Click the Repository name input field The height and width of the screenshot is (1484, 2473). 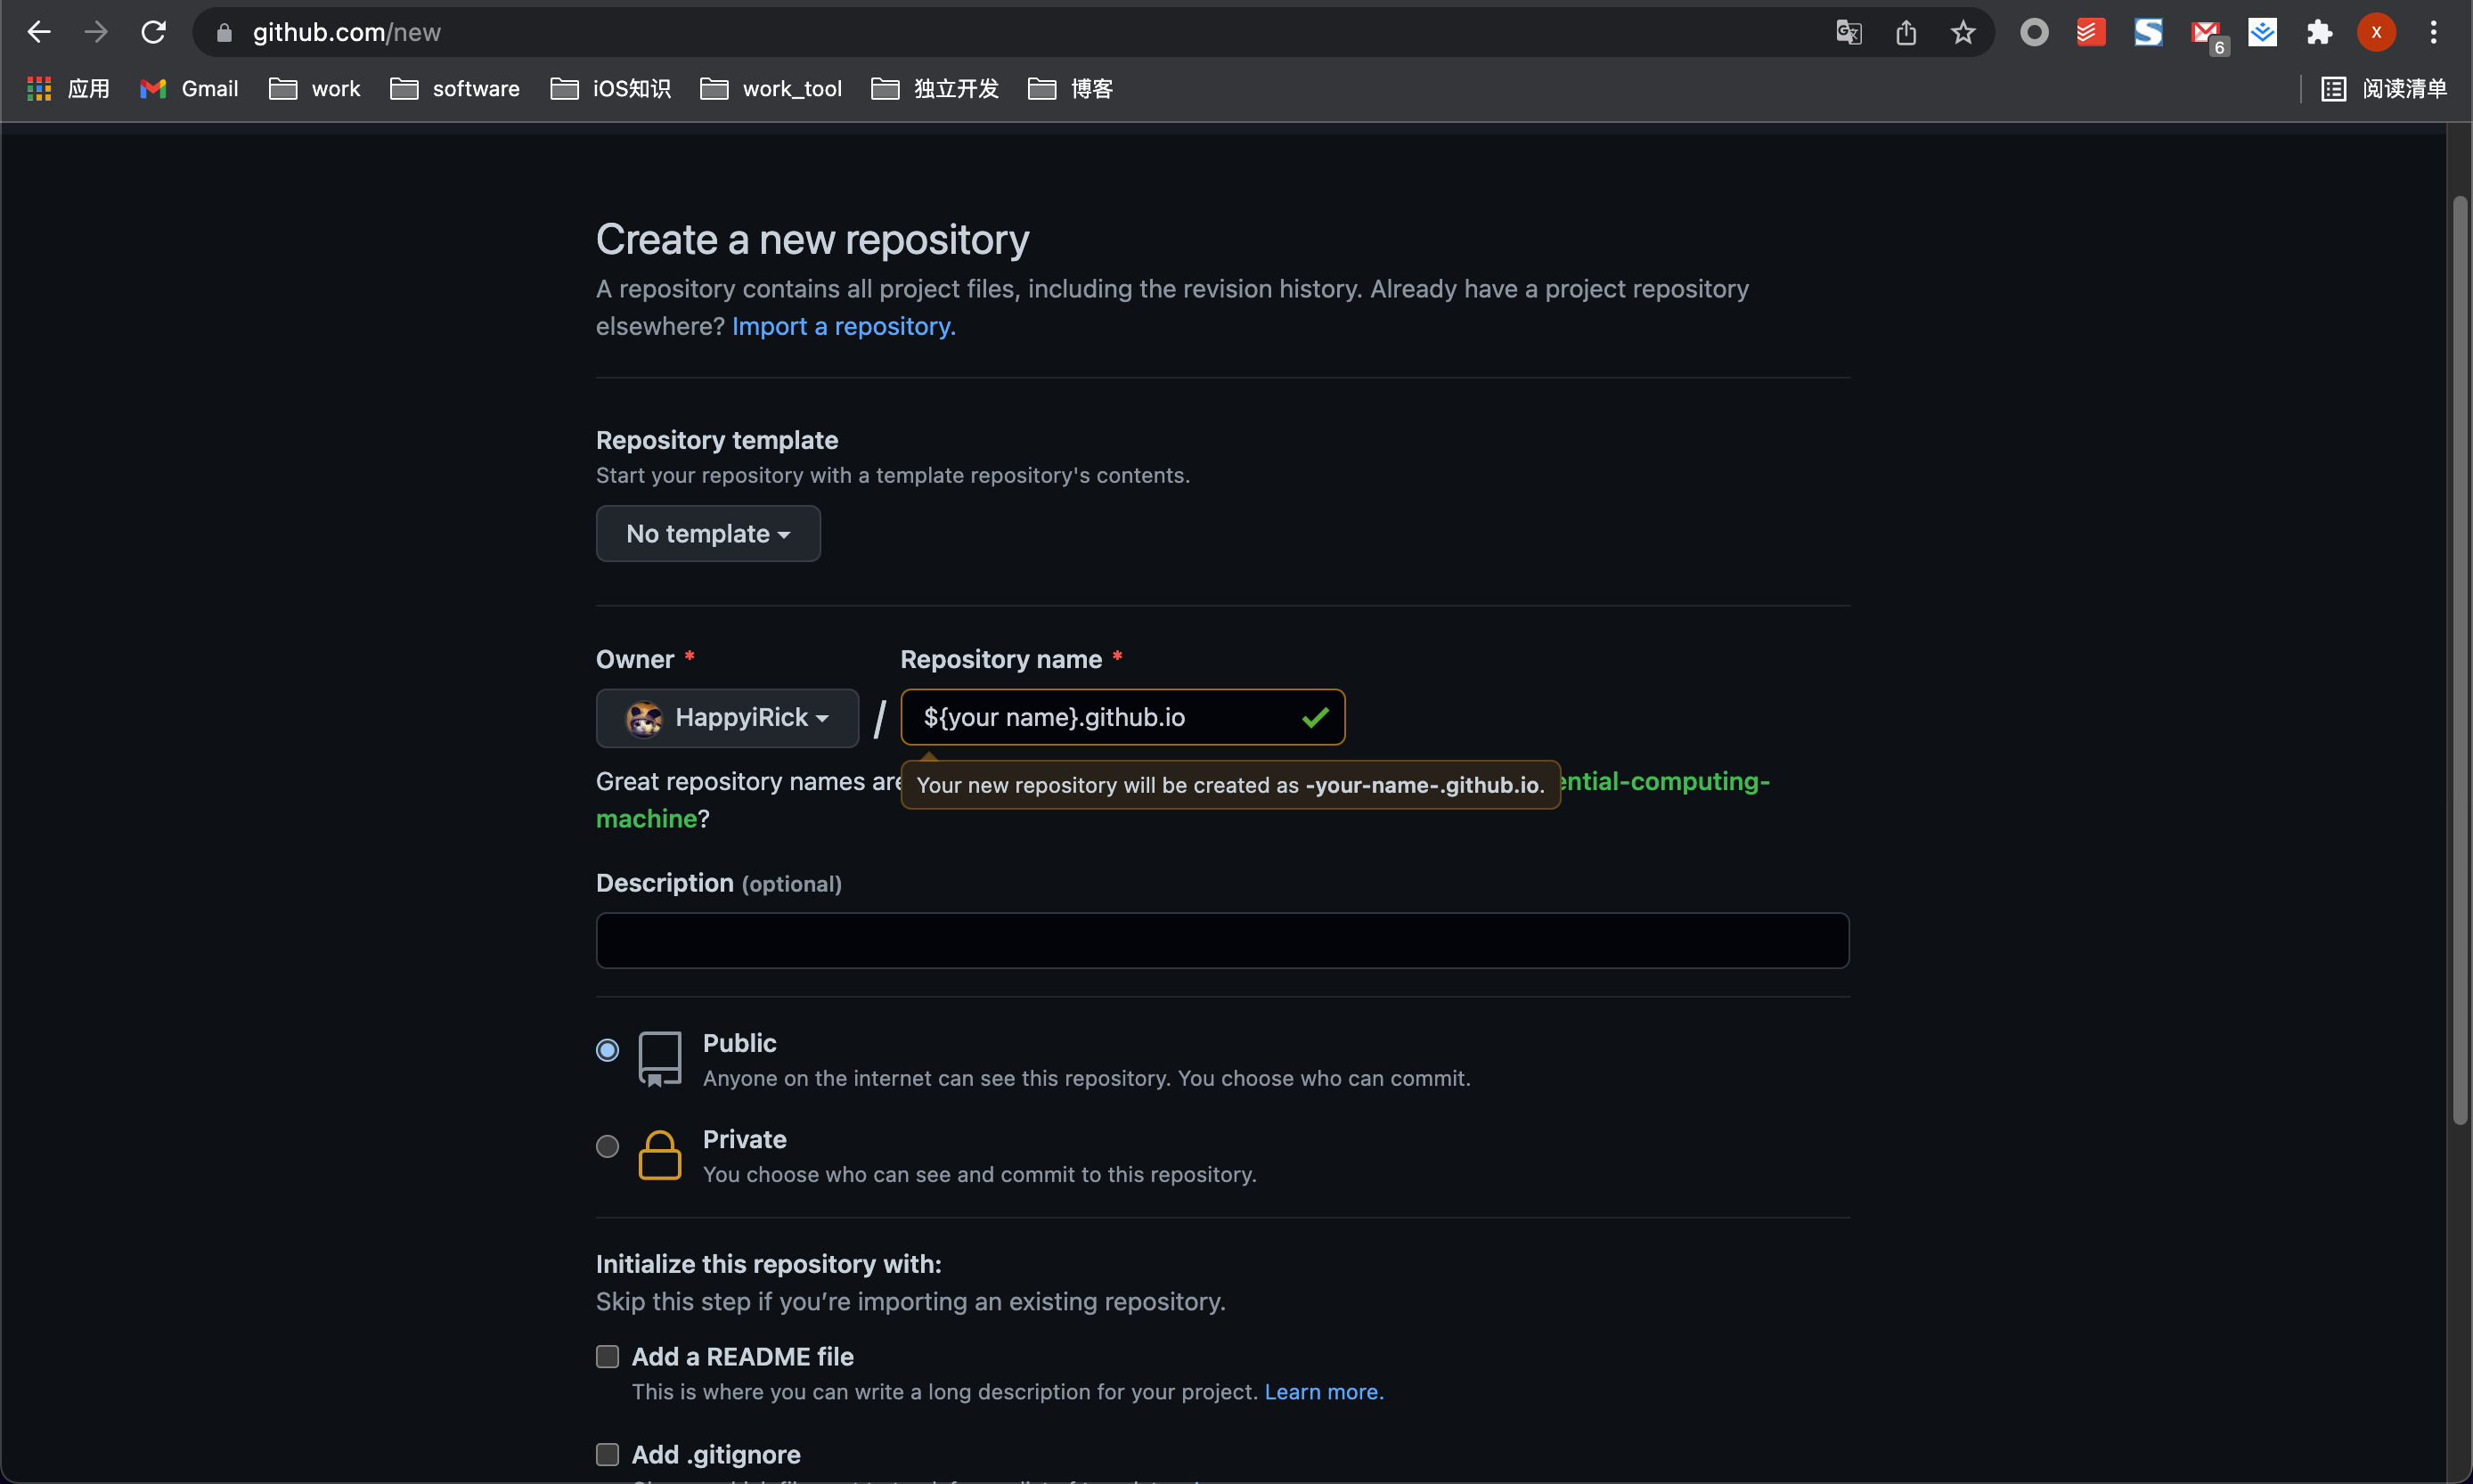1123,718
